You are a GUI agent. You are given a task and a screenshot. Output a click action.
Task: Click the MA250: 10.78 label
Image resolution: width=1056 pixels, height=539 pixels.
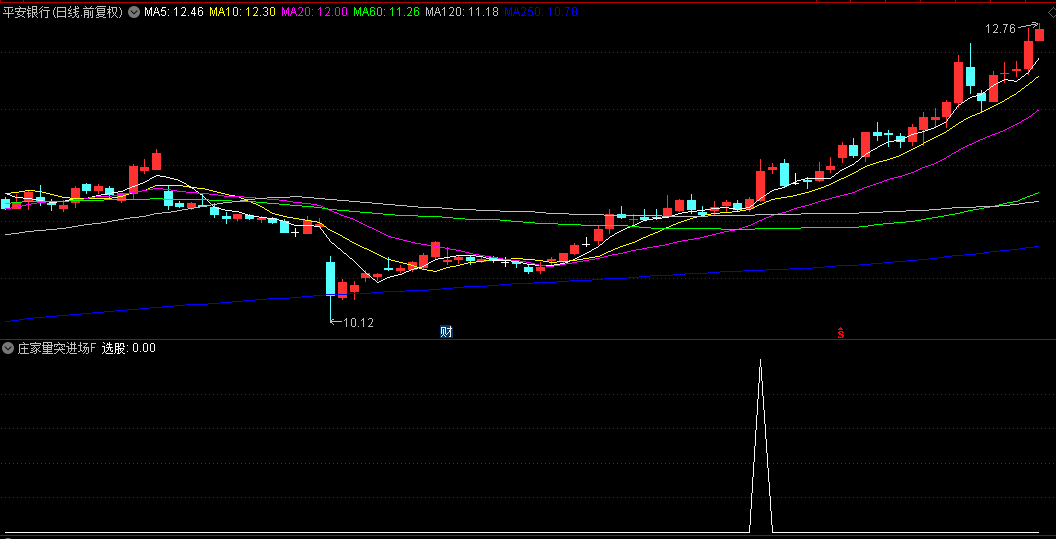point(541,11)
